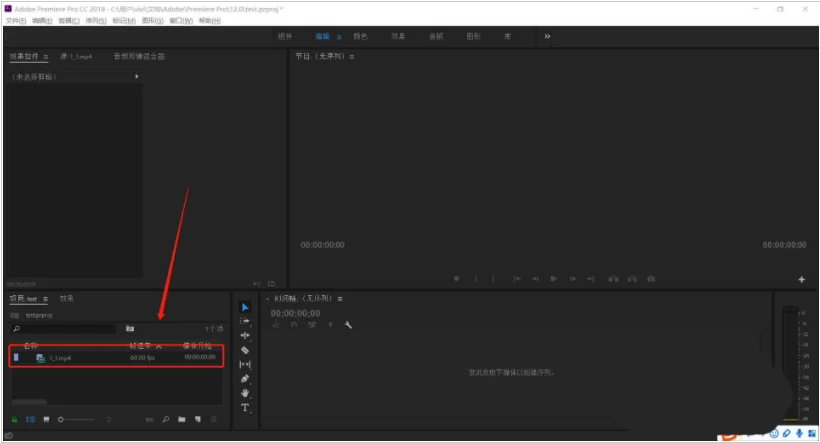Toggle project read-only lock icon
Screen dimensions: 820x443
[x=14, y=419]
